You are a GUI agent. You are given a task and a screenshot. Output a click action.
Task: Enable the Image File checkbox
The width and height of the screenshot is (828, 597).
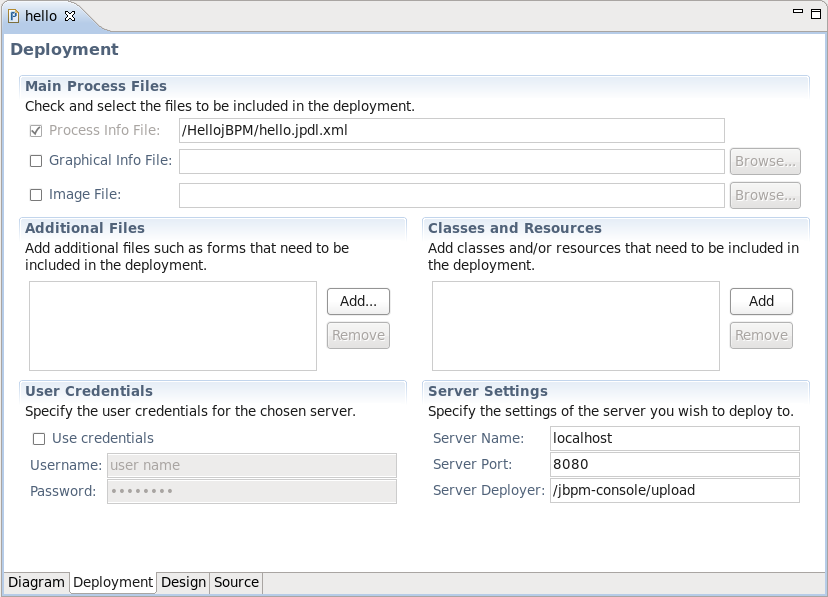(x=36, y=195)
